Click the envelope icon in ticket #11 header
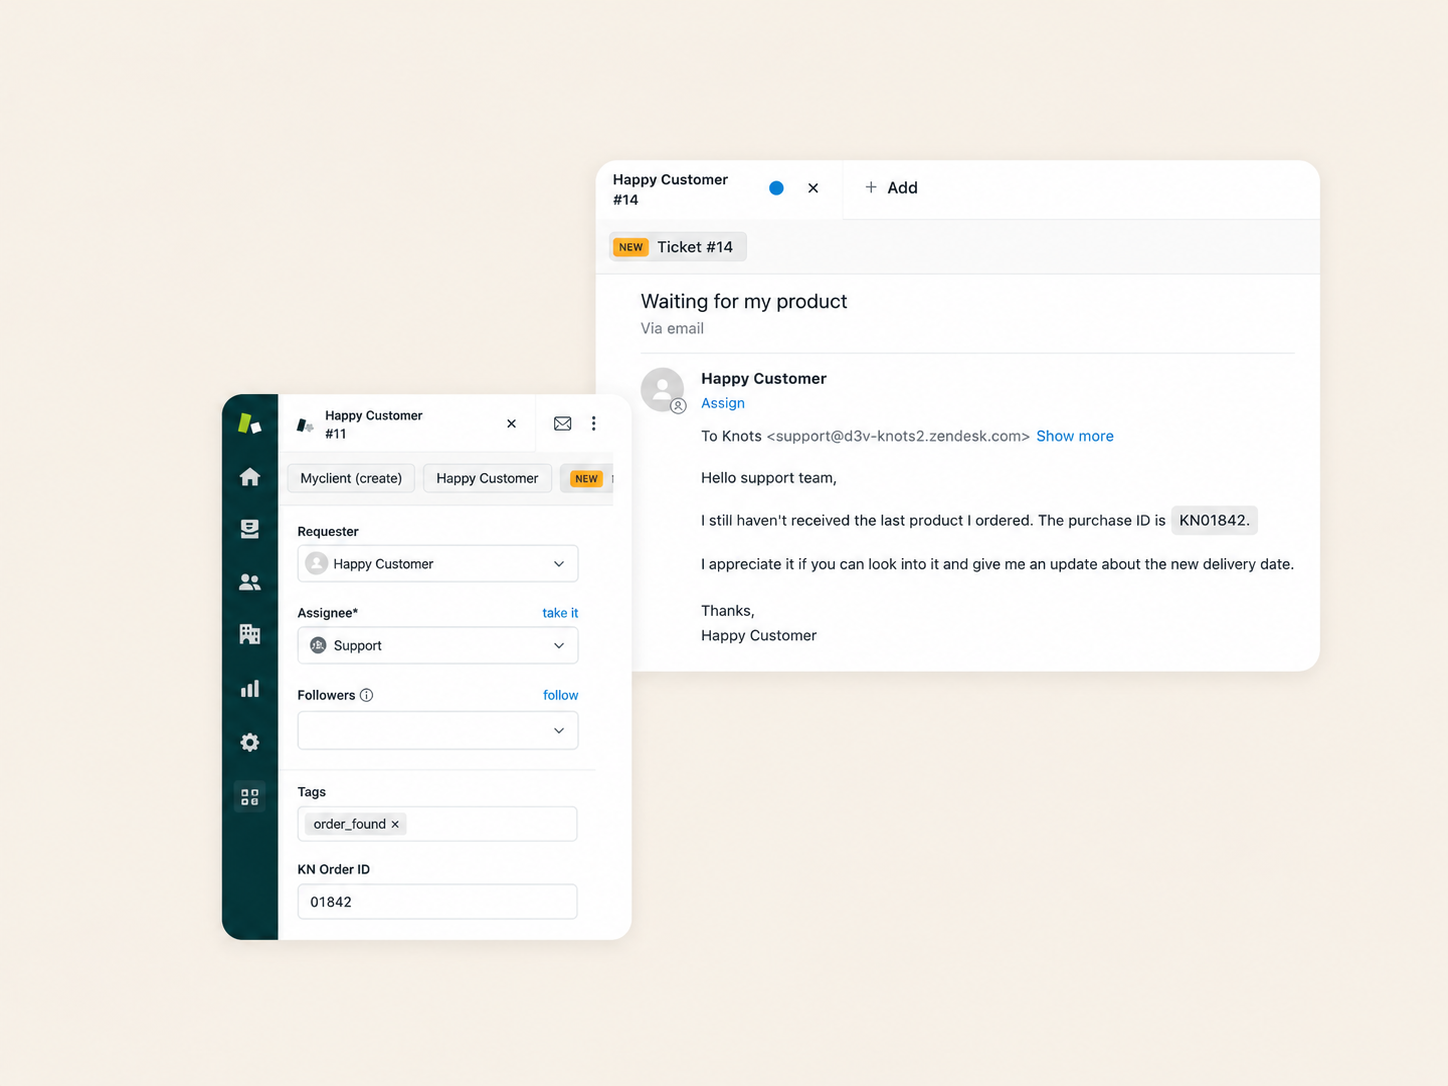Viewport: 1448px width, 1086px height. pyautogui.click(x=563, y=424)
